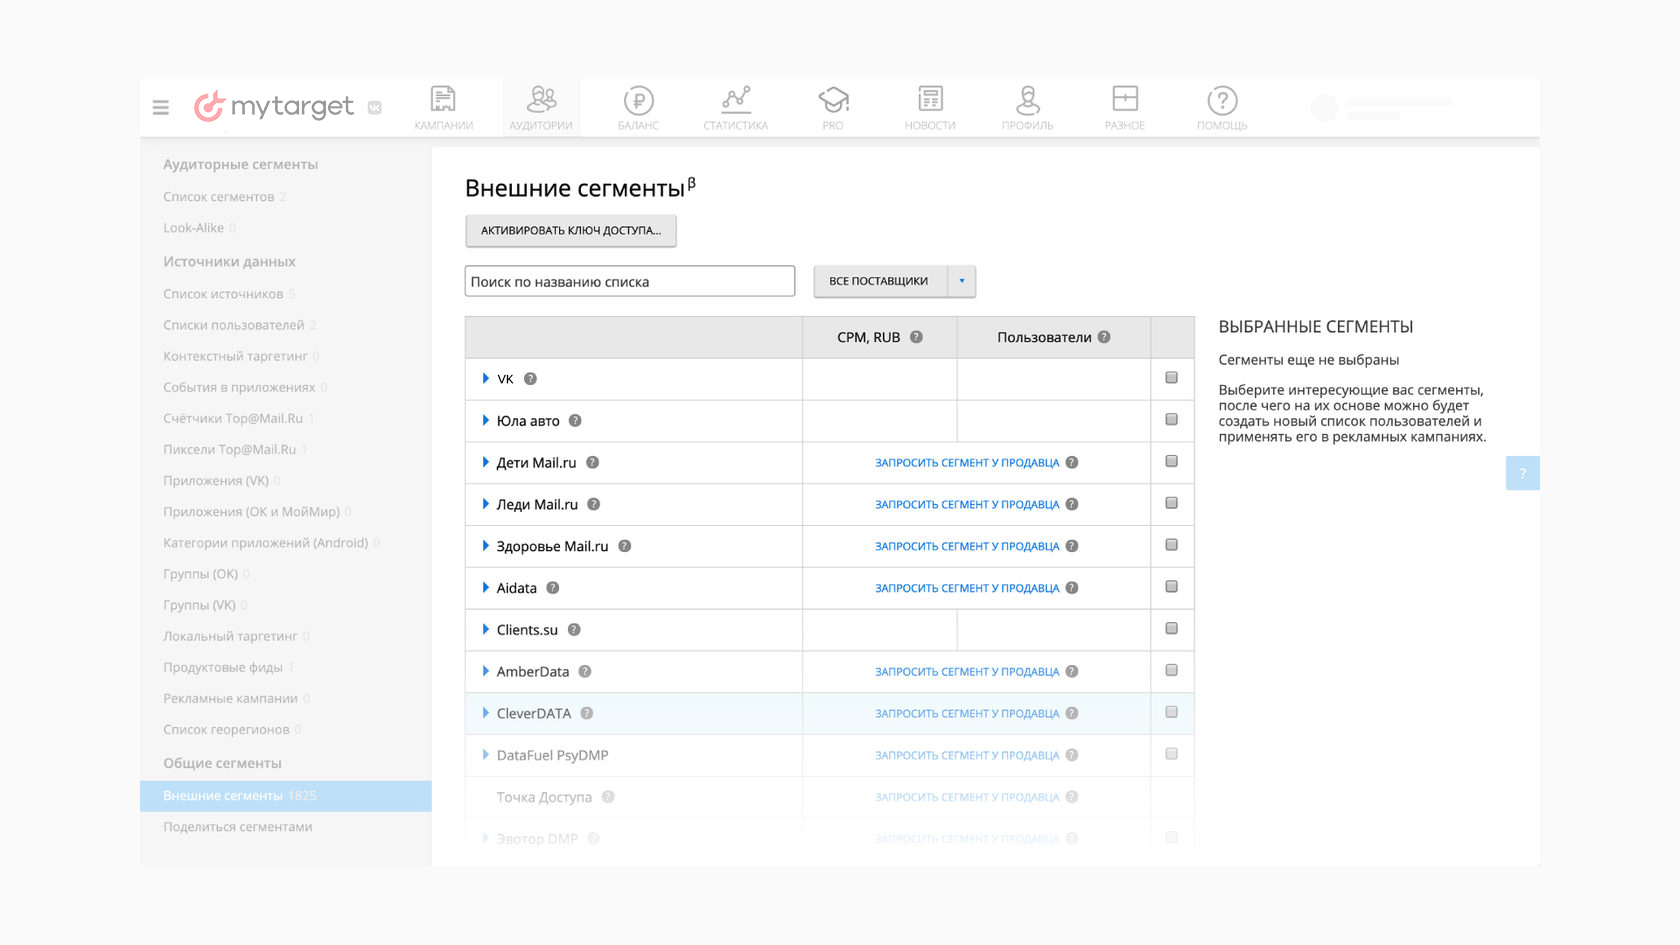
Task: Click help icon beside Юла авто
Action: tap(575, 421)
